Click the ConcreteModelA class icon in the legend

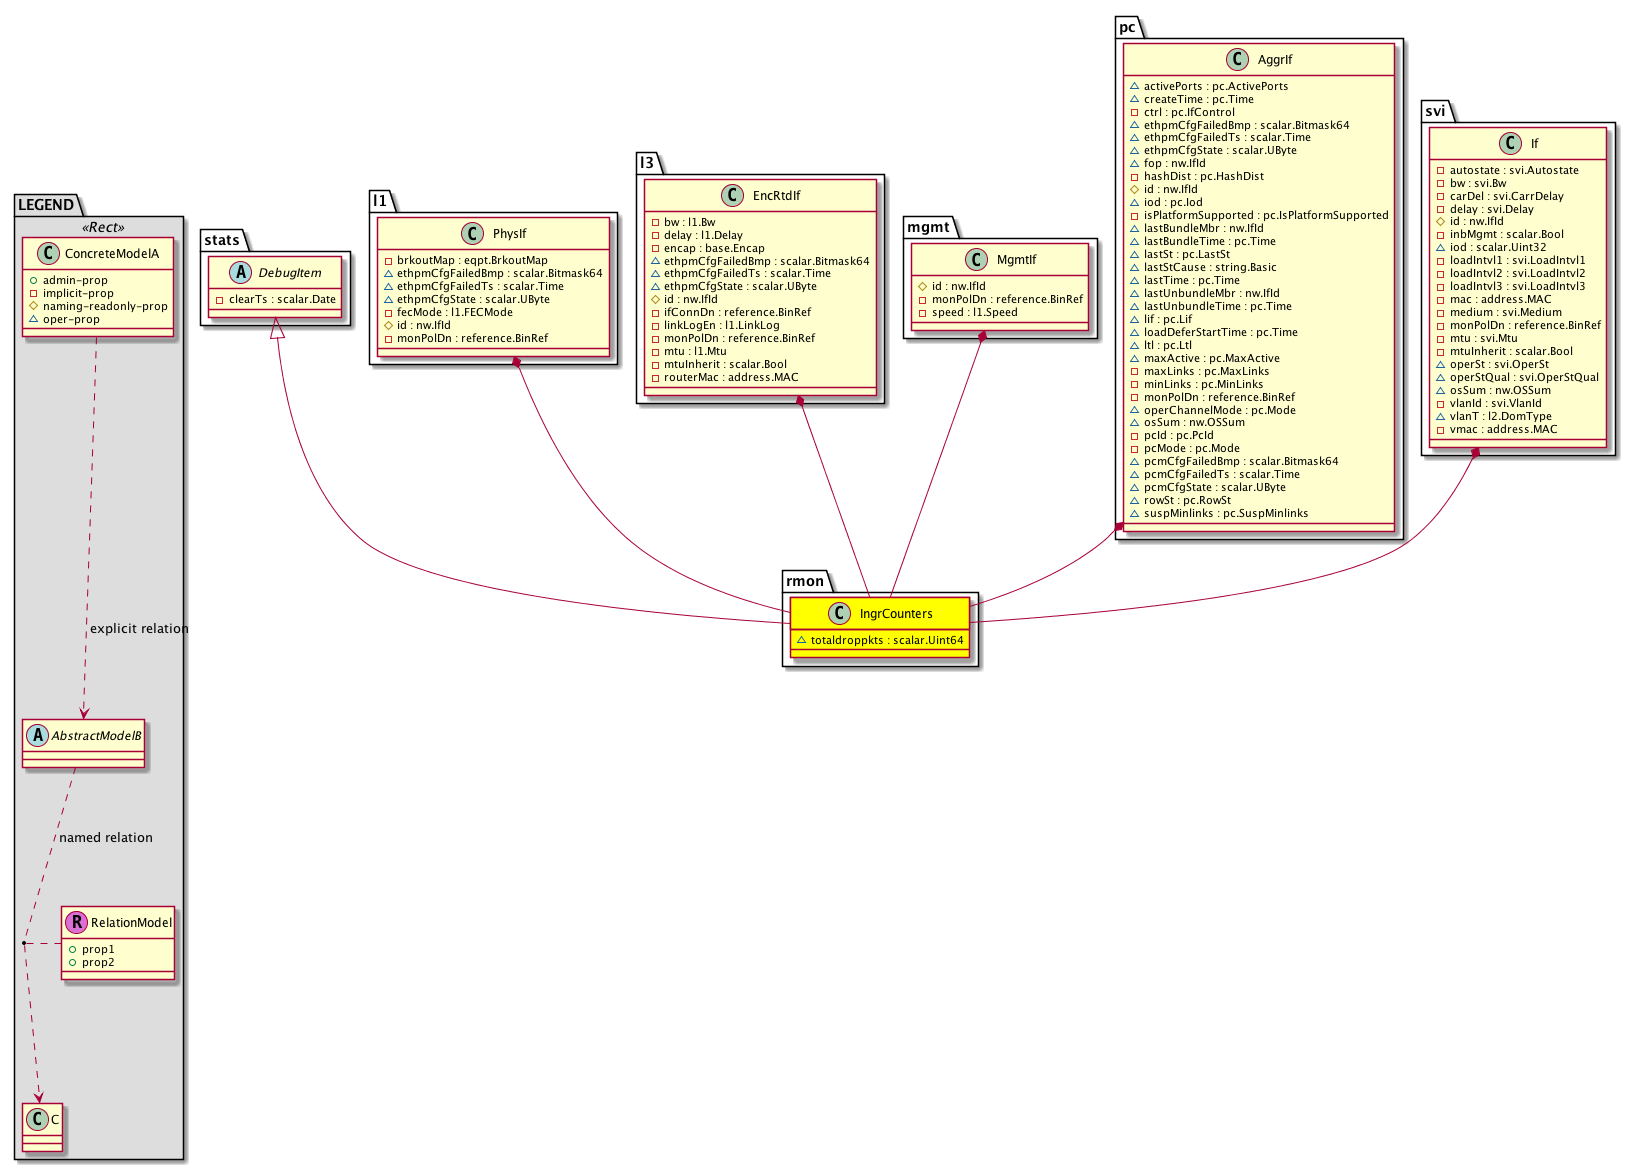(x=47, y=254)
